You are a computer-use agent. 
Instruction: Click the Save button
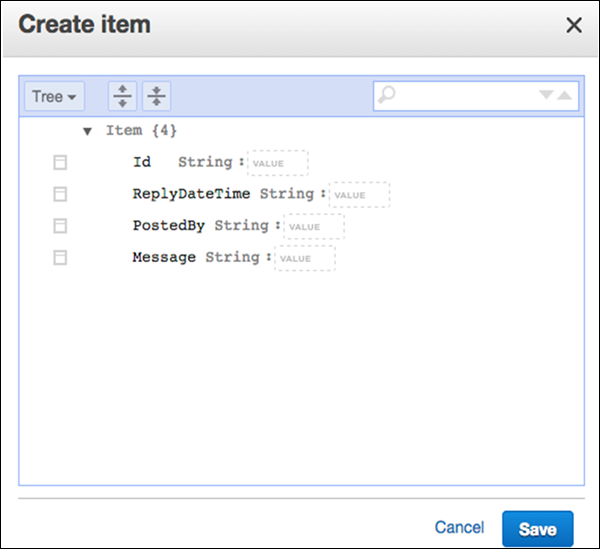(537, 529)
